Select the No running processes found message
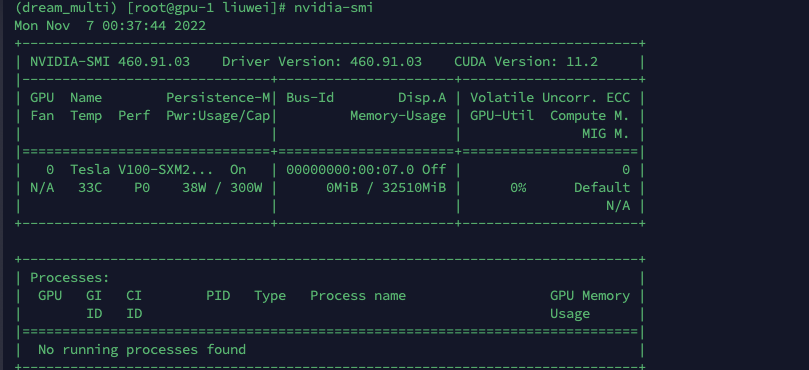 point(142,350)
